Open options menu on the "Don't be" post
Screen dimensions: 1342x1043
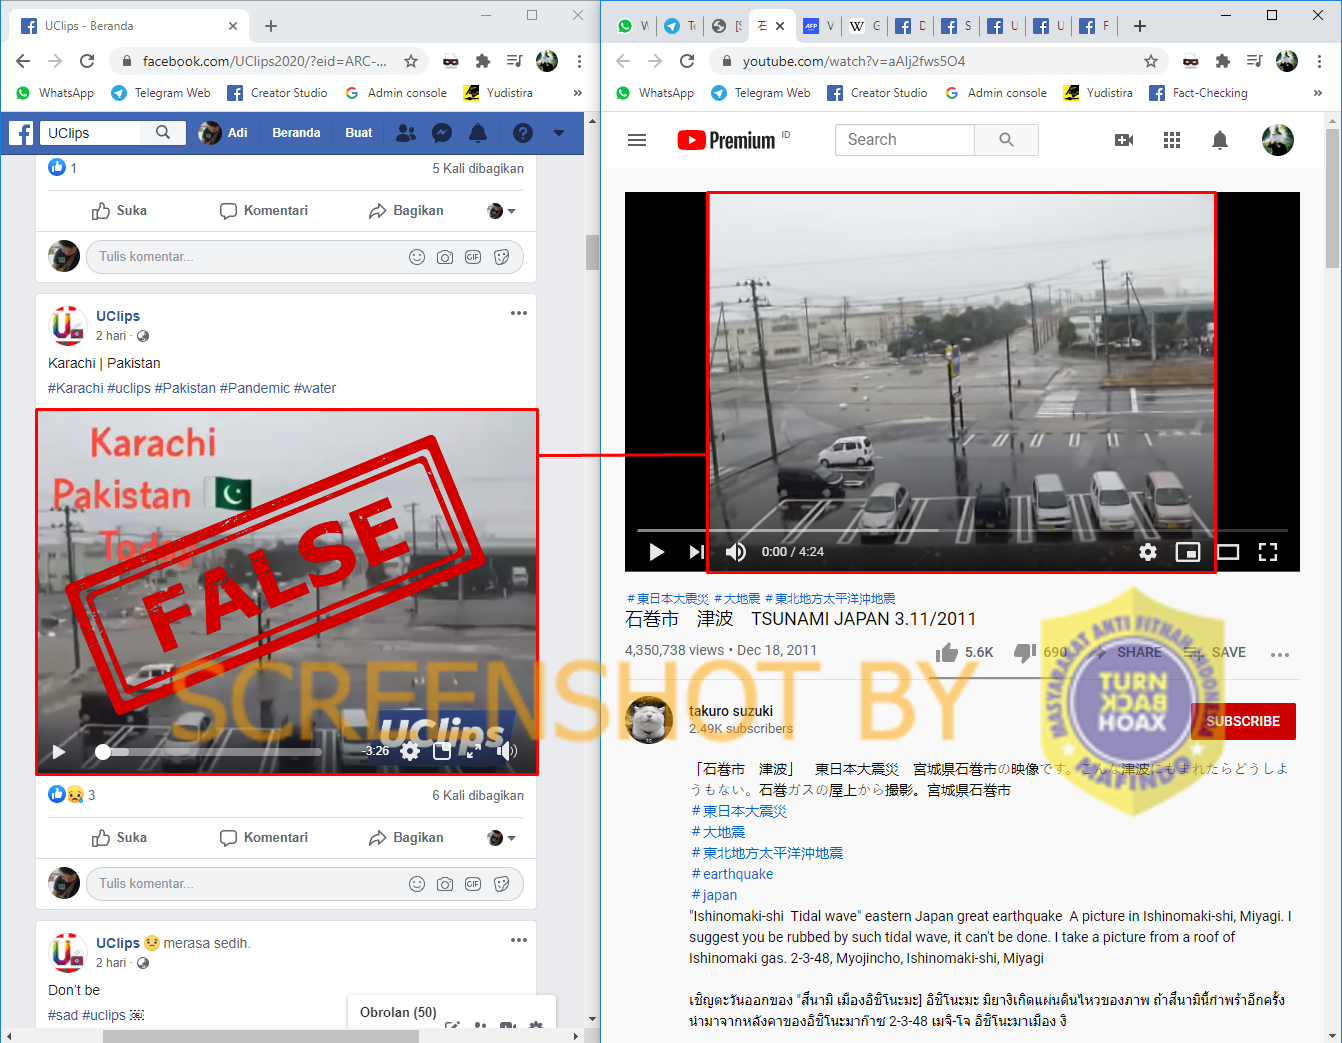point(518,940)
